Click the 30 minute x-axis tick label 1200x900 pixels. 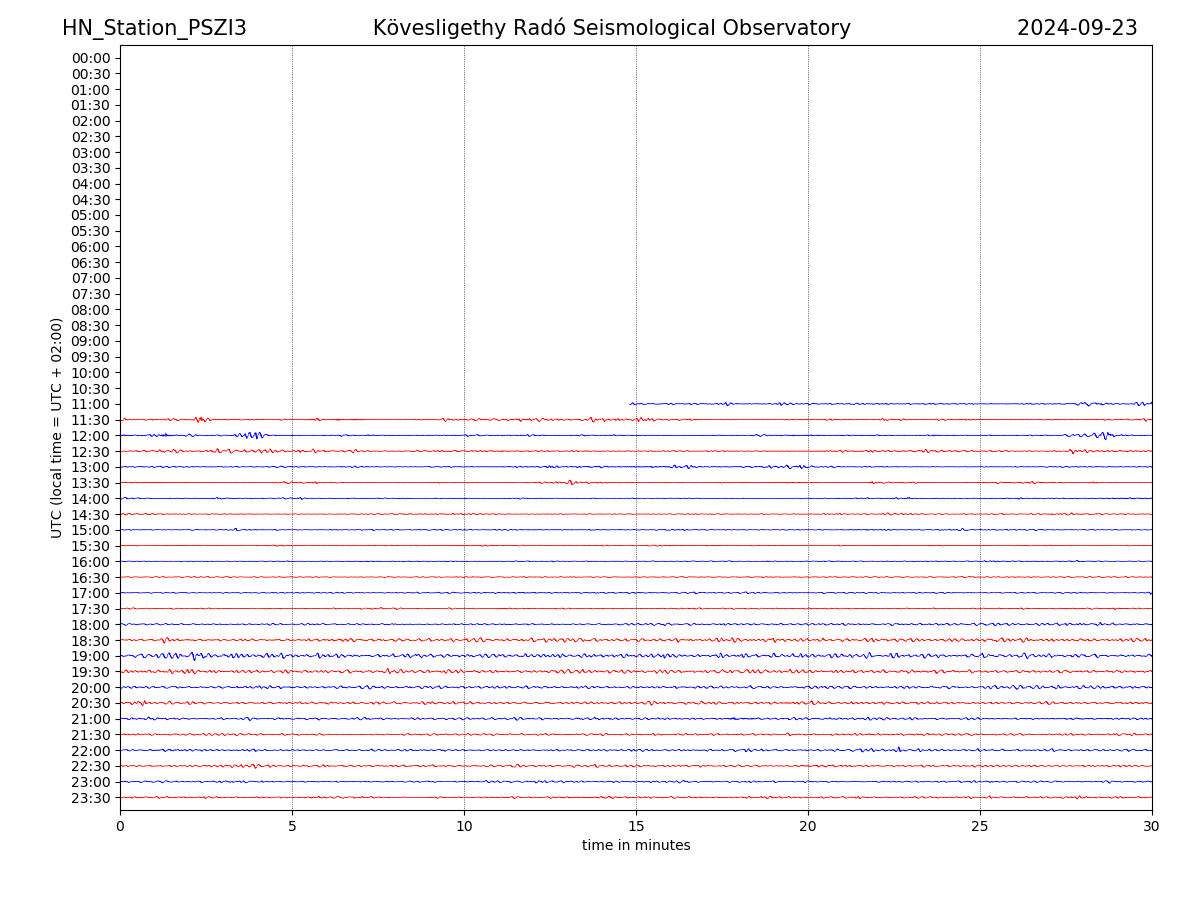point(1152,827)
